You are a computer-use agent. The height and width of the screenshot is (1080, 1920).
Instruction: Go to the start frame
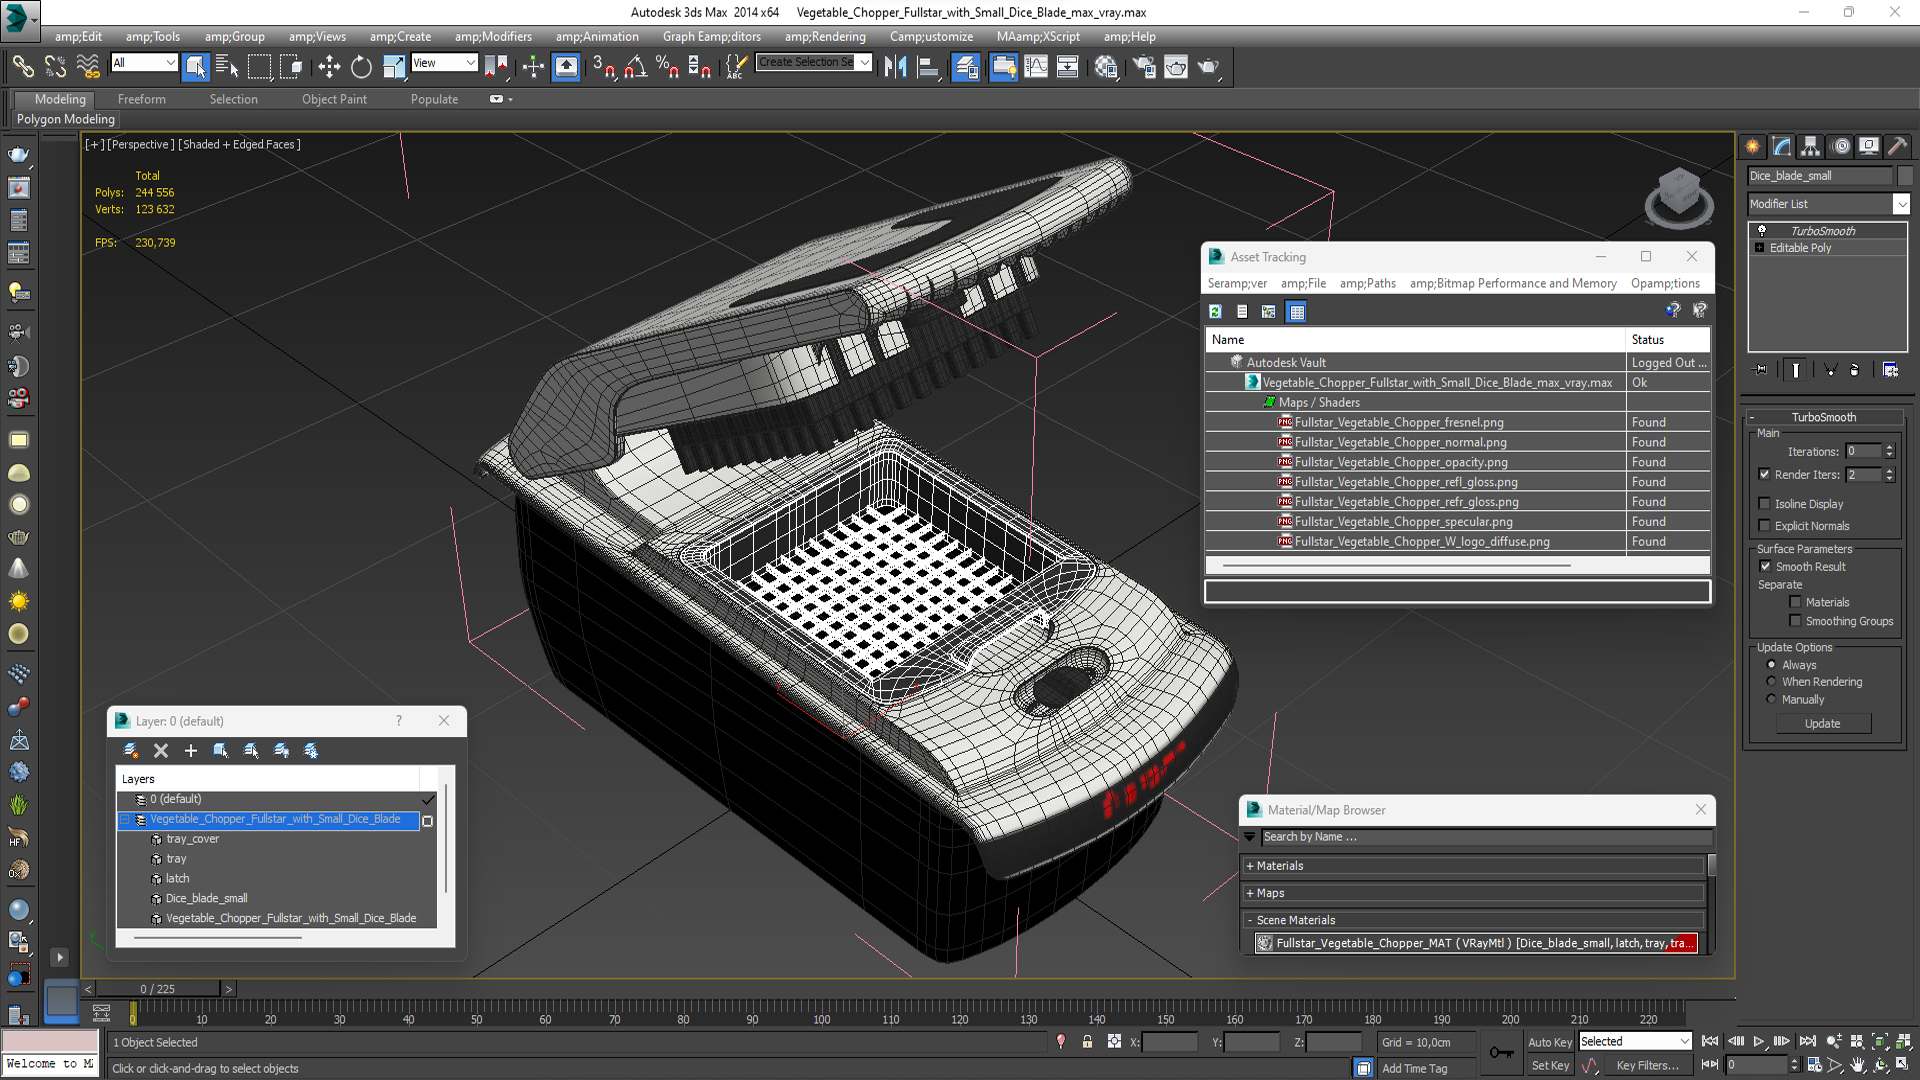(x=1710, y=1041)
